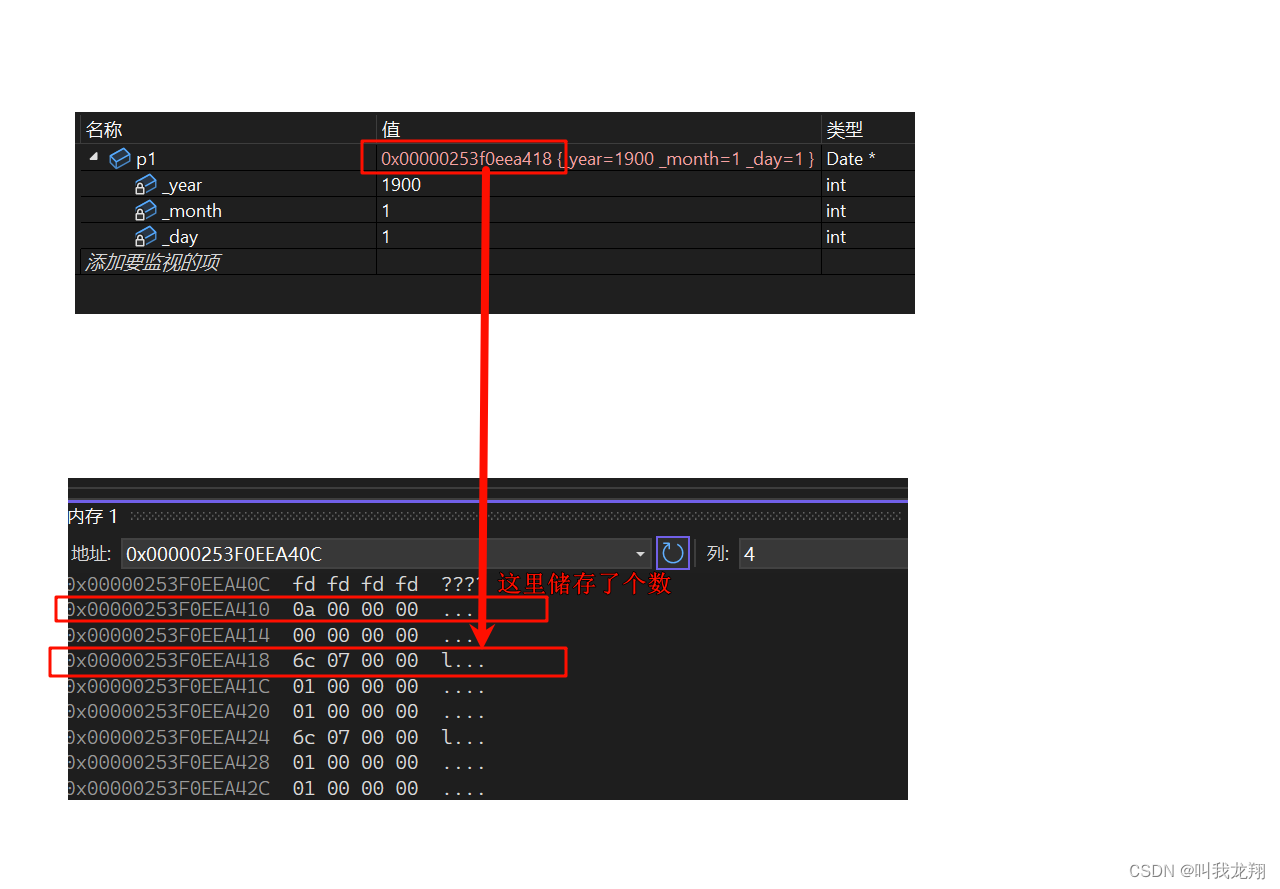Select the Memory 1 panel title
This screenshot has height=889, width=1280.
pyautogui.click(x=93, y=516)
